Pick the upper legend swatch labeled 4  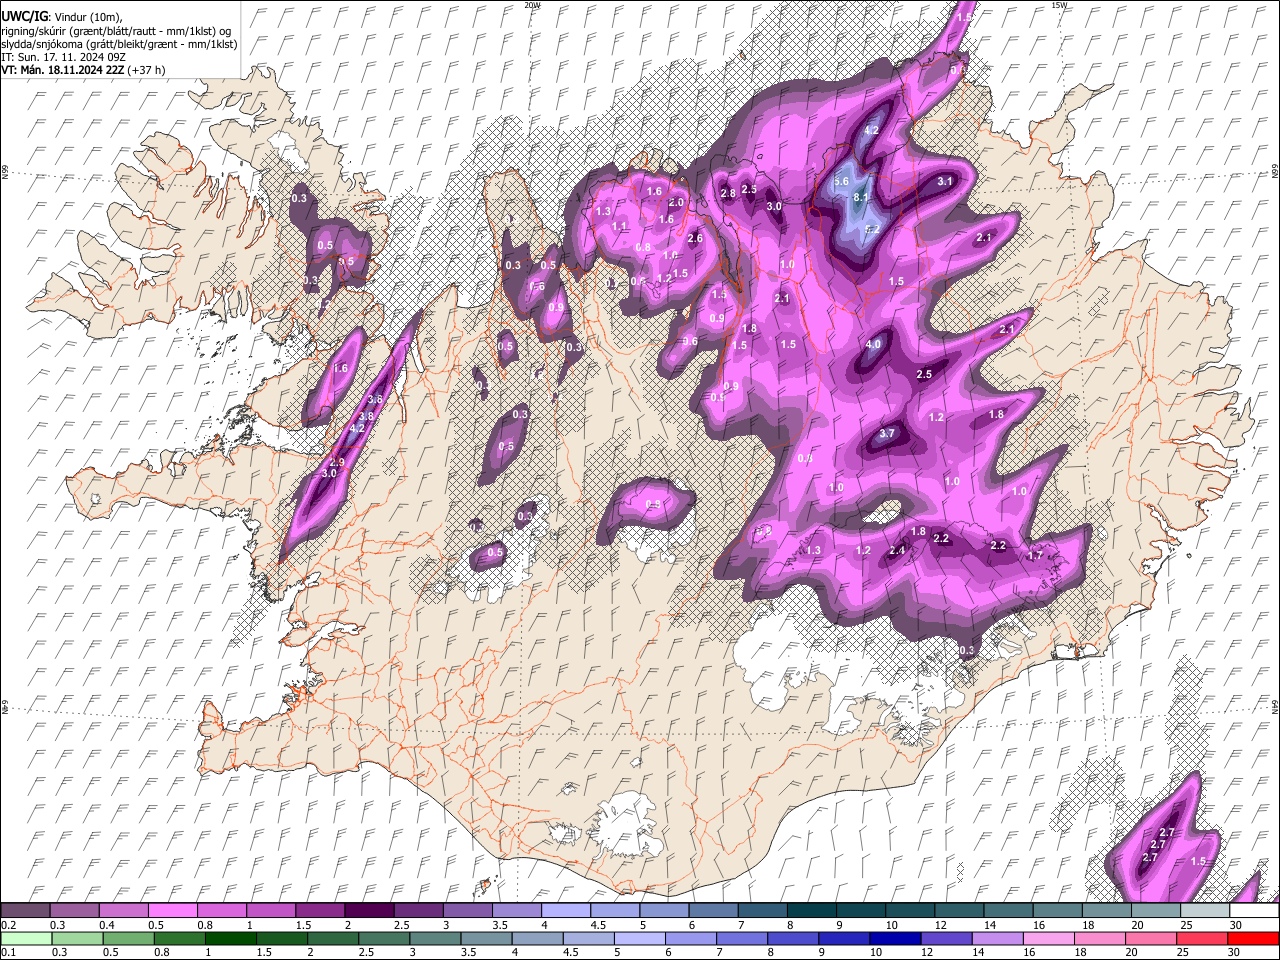tap(564, 911)
